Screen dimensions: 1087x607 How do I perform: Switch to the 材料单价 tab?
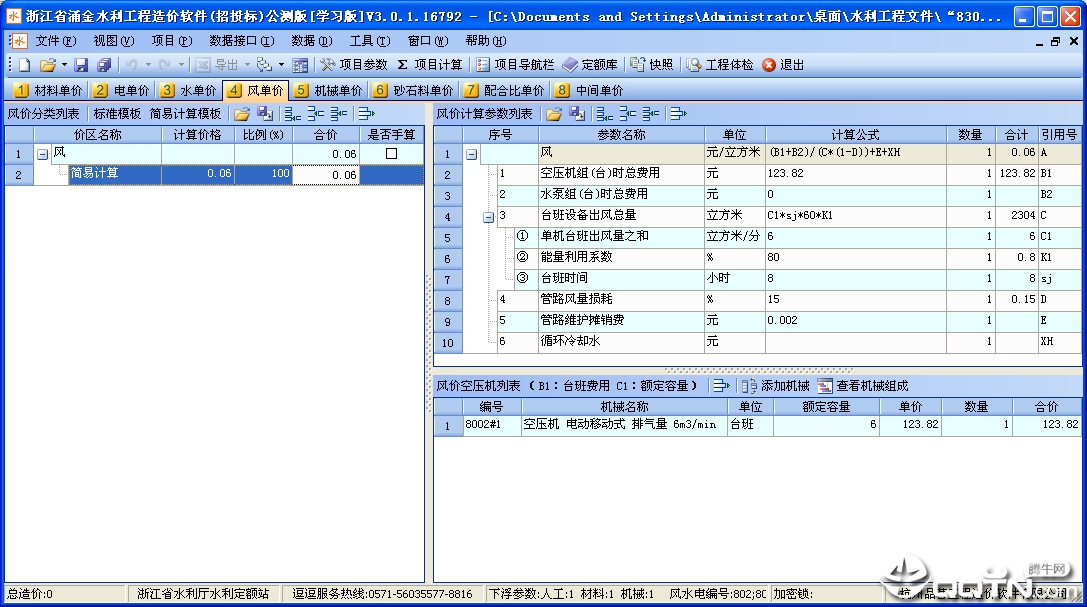tap(49, 91)
